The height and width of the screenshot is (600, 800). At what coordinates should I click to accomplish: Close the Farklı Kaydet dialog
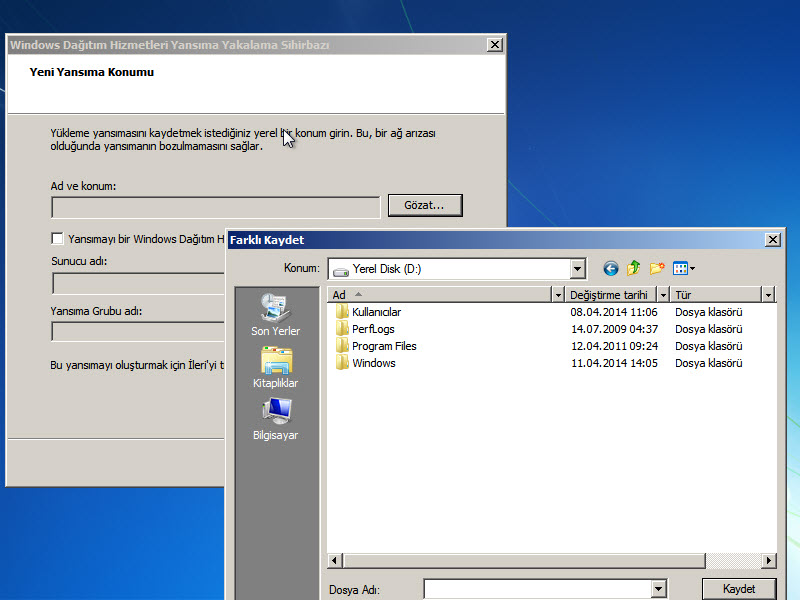point(772,240)
